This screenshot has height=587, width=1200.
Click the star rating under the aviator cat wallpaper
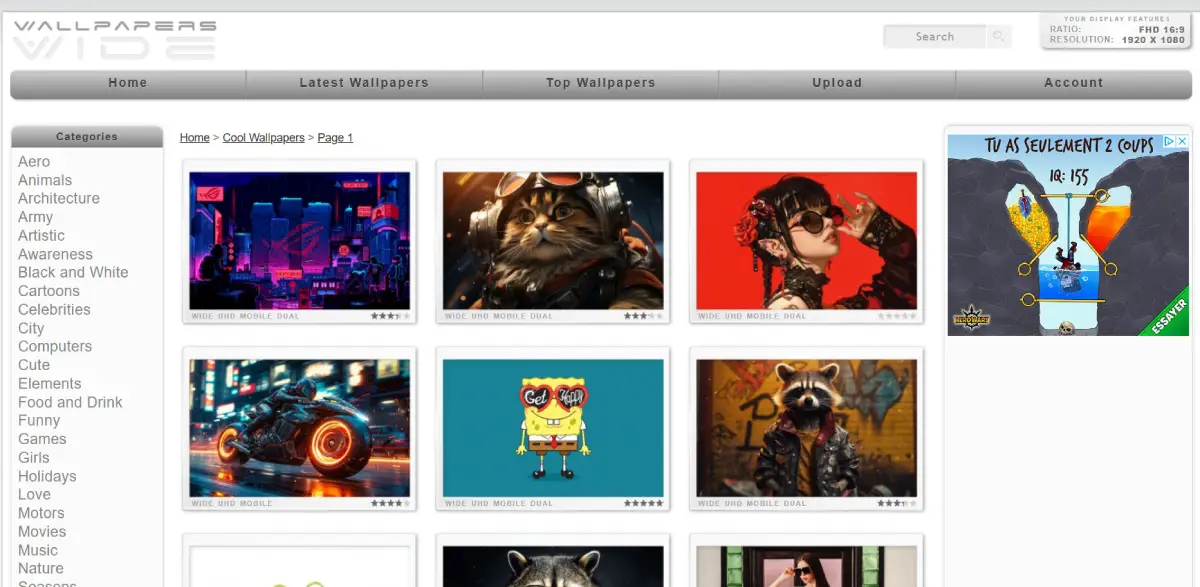pos(643,316)
